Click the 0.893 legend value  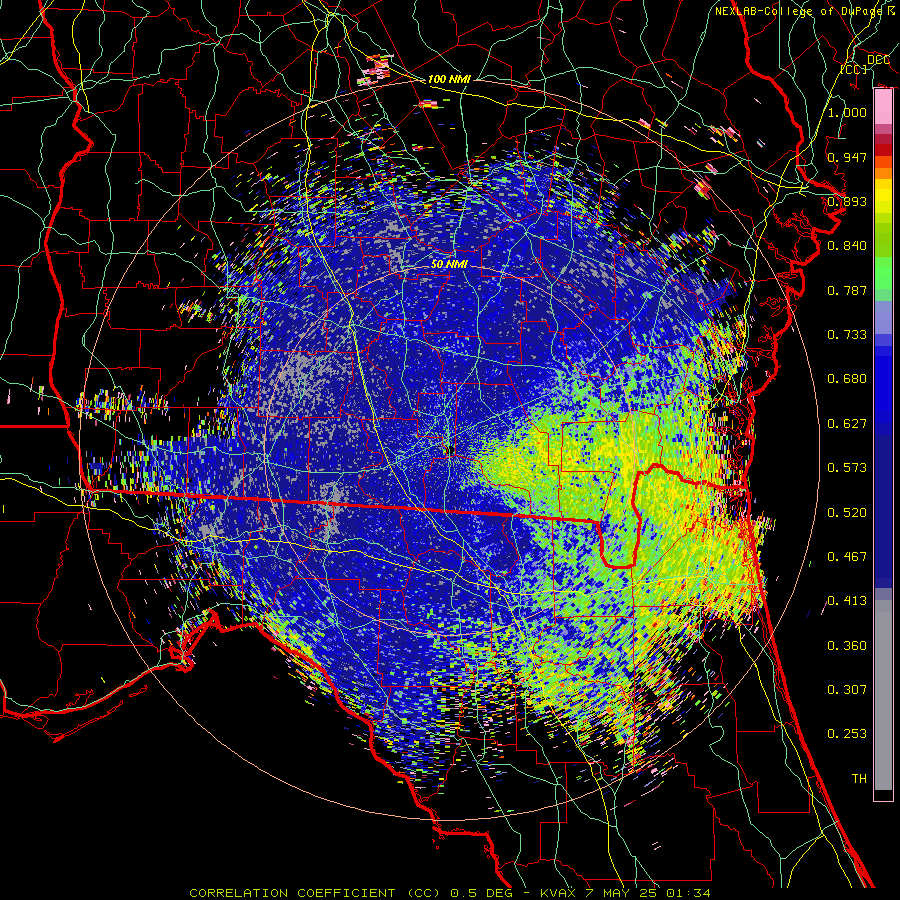[847, 201]
